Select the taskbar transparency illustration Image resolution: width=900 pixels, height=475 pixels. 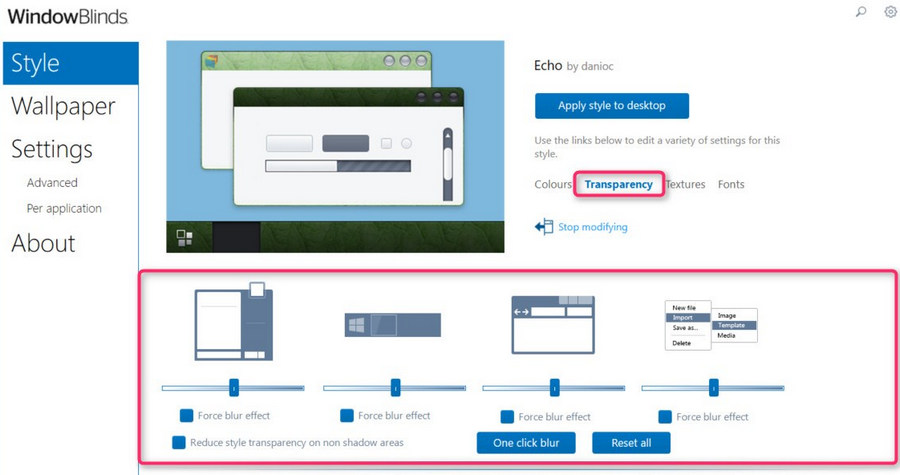click(x=393, y=325)
